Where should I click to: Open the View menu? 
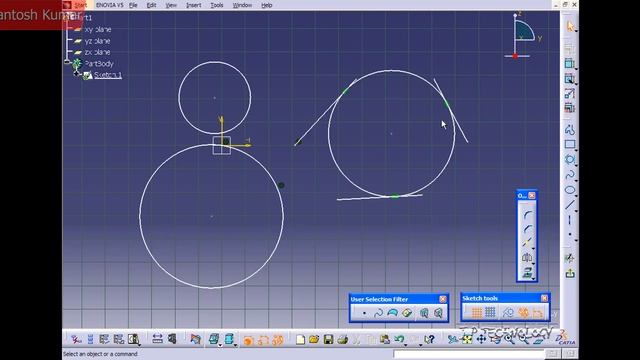click(x=171, y=5)
